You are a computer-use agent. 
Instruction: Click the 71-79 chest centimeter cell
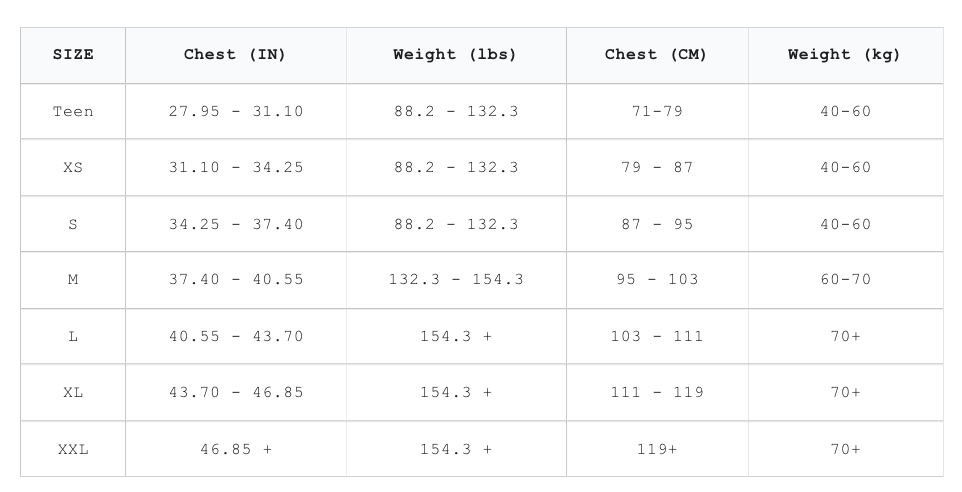657,112
